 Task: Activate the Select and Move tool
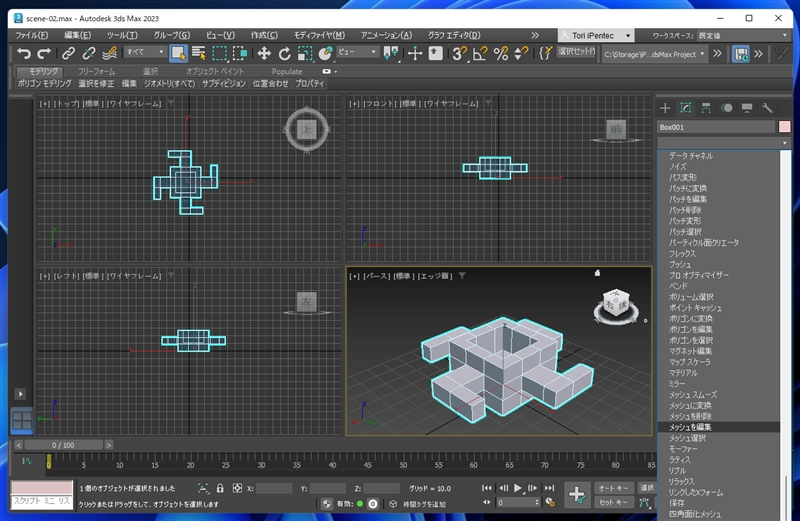[x=264, y=53]
